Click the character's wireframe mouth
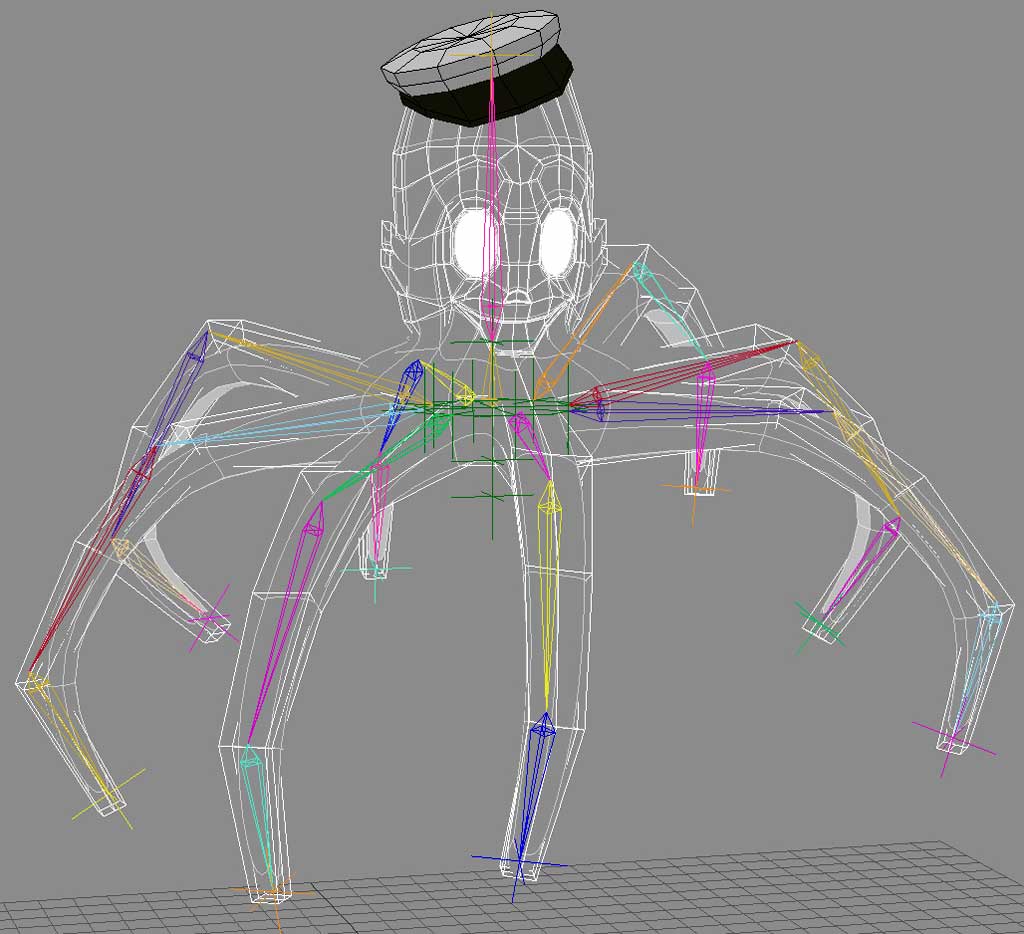 (x=517, y=298)
